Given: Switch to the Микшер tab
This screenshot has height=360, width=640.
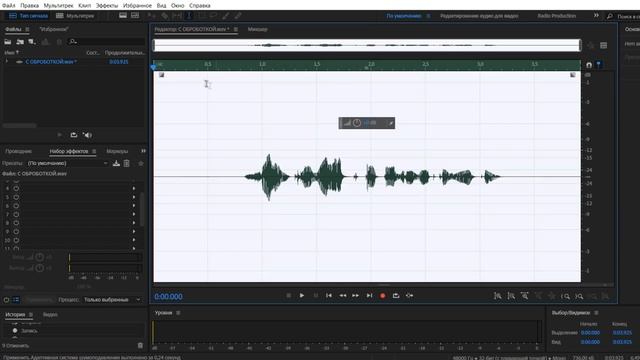Looking at the screenshot, I should coord(258,29).
